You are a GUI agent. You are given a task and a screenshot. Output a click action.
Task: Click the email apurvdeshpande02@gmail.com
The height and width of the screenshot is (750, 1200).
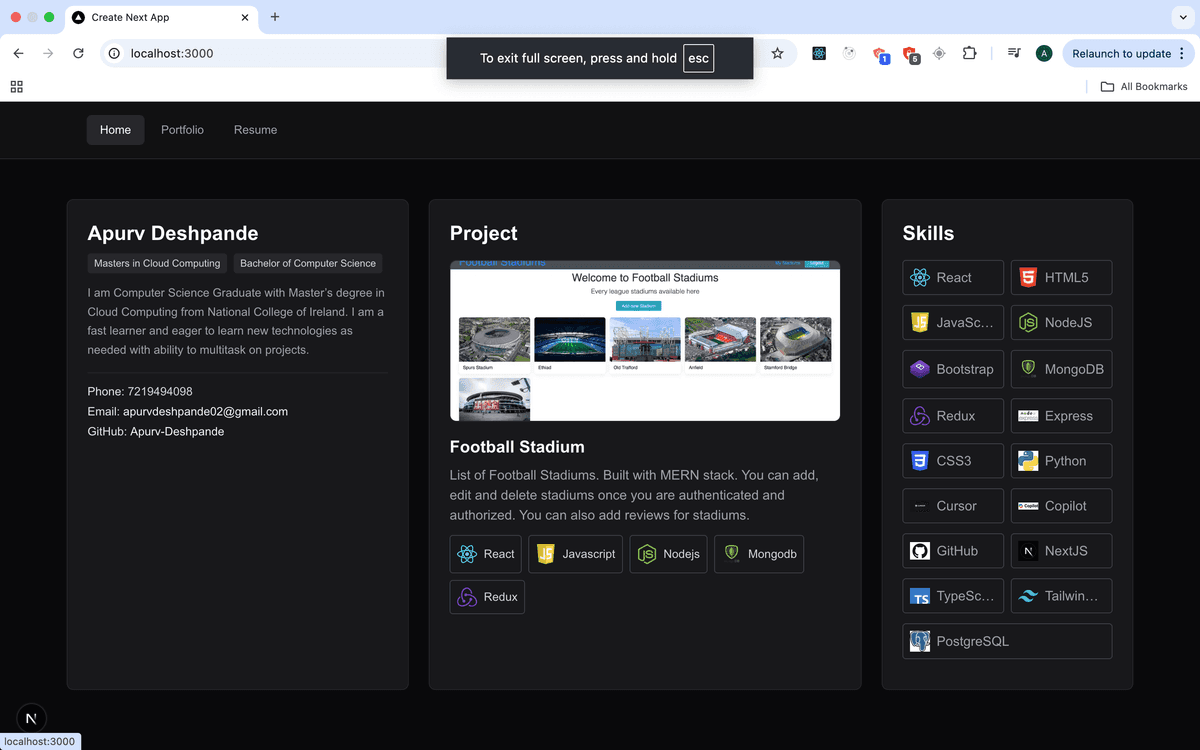pos(205,412)
